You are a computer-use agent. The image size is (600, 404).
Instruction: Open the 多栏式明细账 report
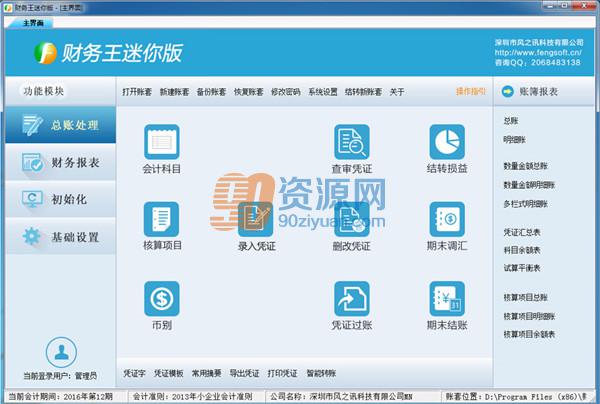pos(526,204)
